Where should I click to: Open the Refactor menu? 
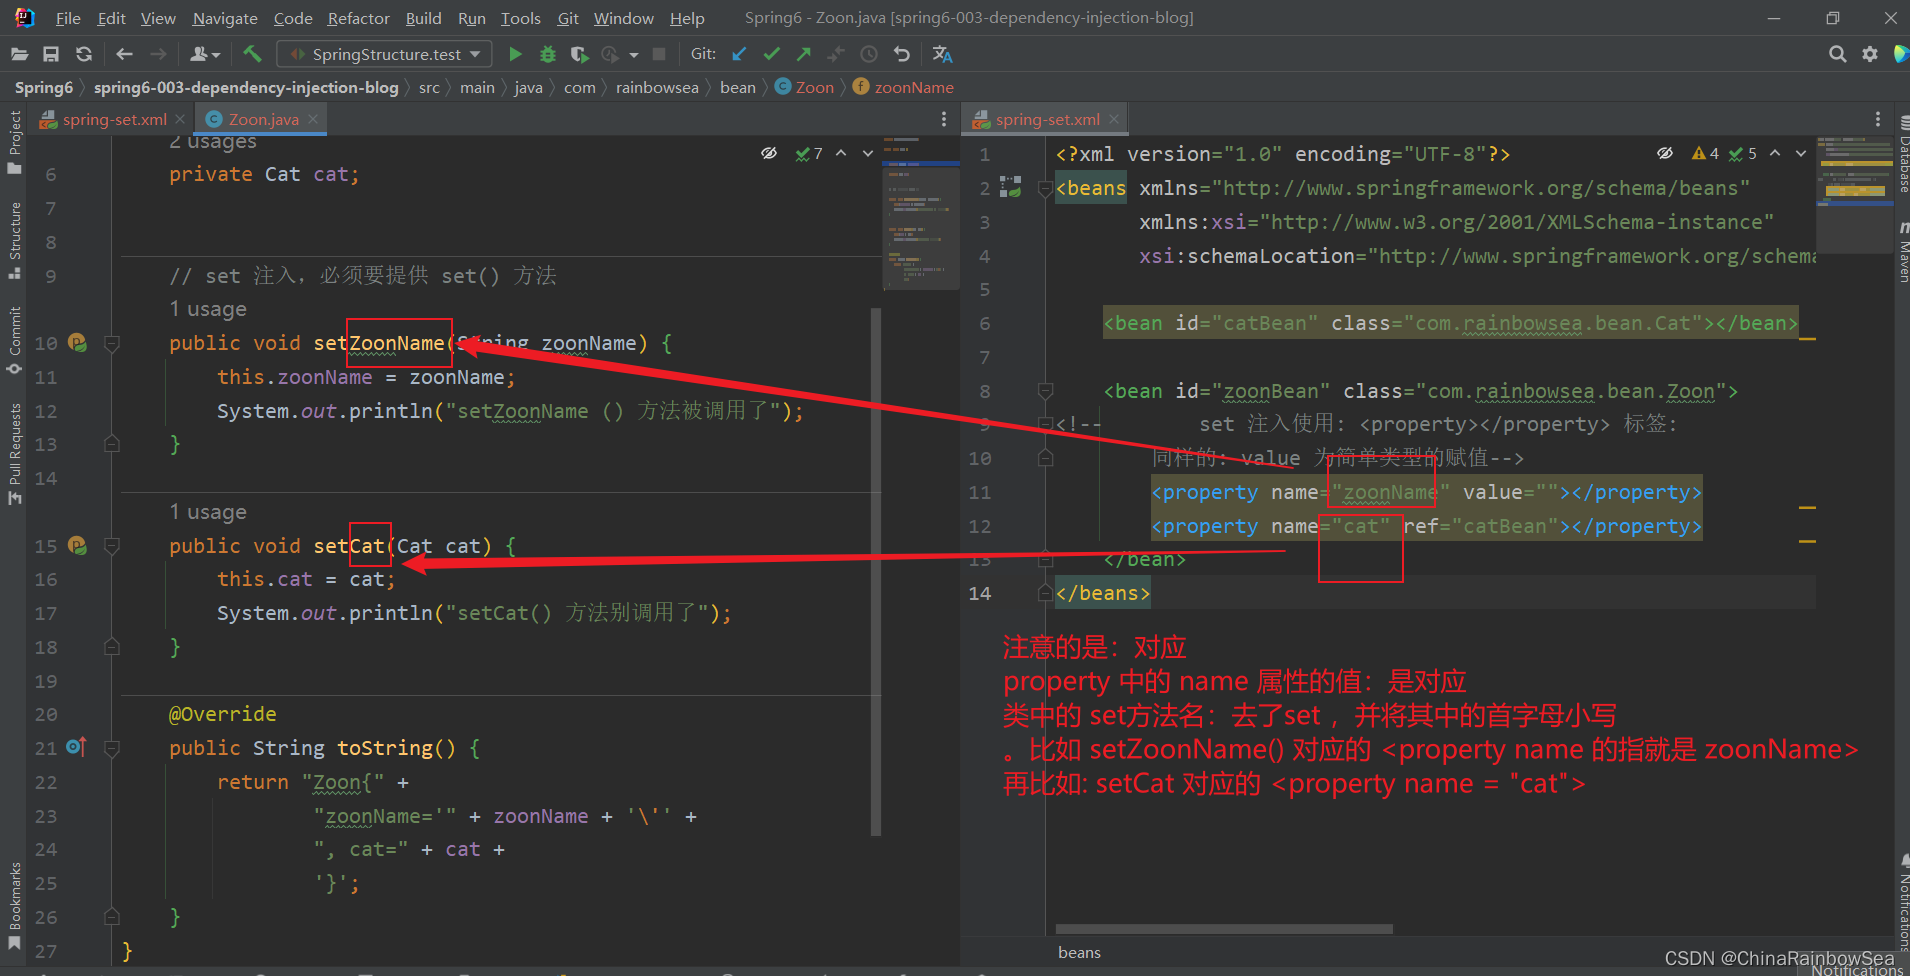[x=358, y=18]
